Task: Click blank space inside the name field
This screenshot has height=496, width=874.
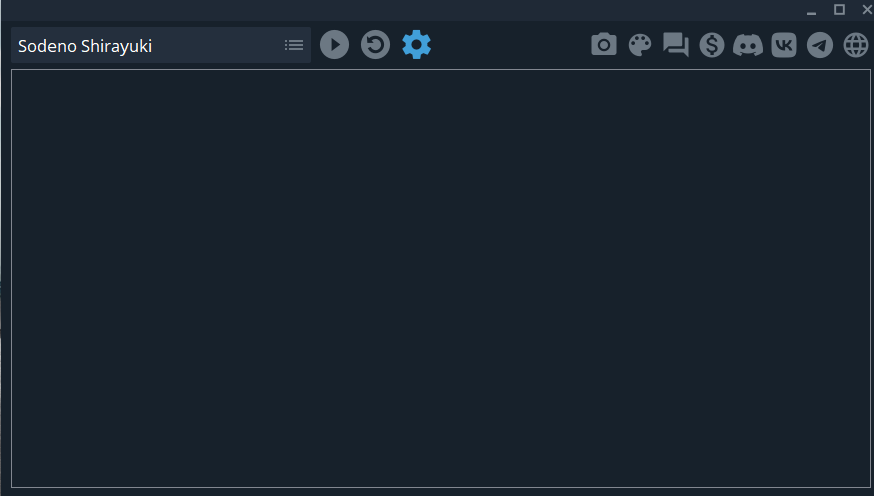Action: (x=217, y=45)
